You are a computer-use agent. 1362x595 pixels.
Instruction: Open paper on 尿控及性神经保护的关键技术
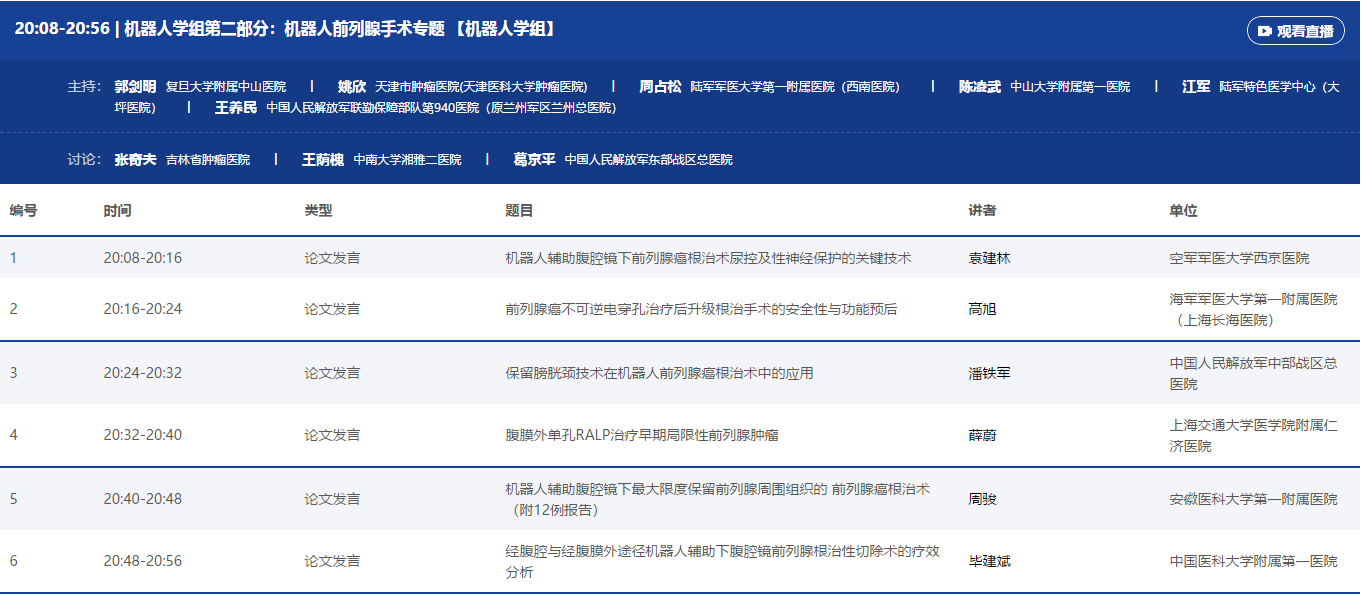pyautogui.click(x=708, y=258)
